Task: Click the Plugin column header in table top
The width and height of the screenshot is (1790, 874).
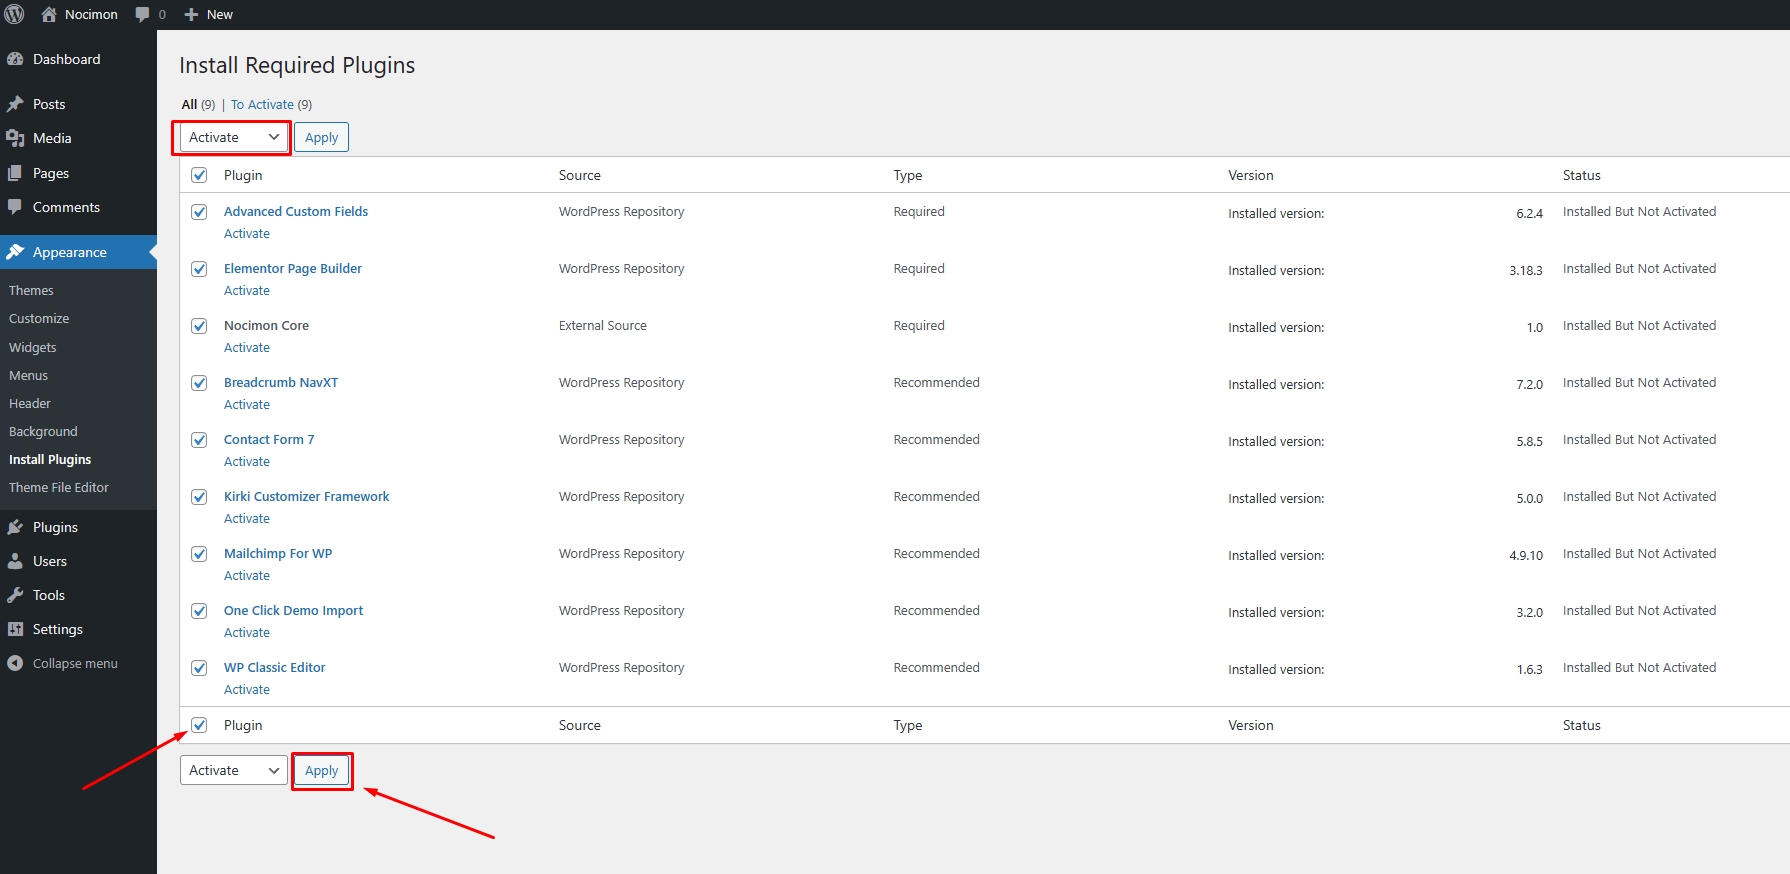Action: click(243, 175)
